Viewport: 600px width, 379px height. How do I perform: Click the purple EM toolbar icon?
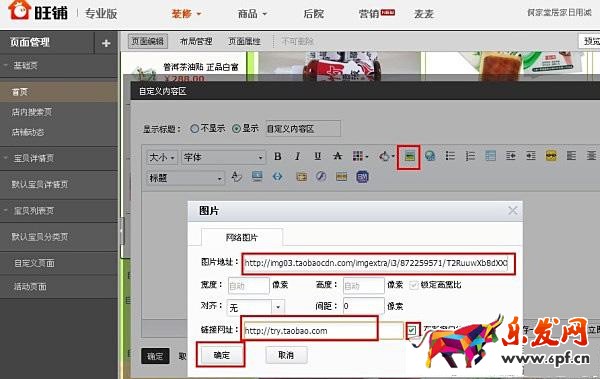[x=362, y=177]
